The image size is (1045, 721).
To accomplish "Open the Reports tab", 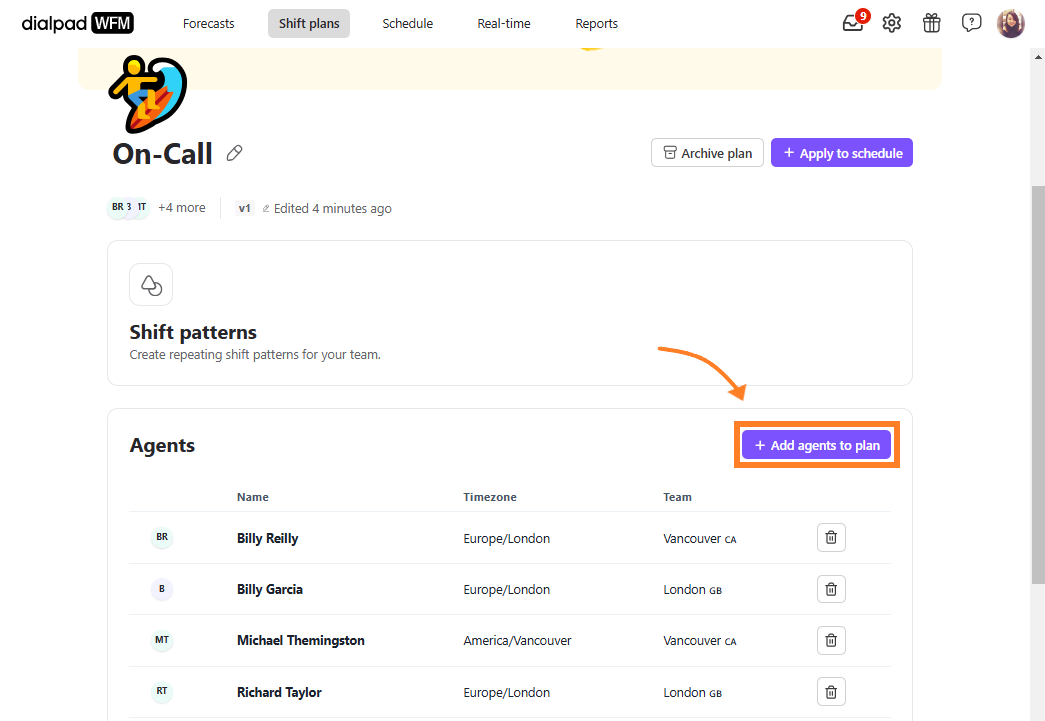I will [x=596, y=23].
